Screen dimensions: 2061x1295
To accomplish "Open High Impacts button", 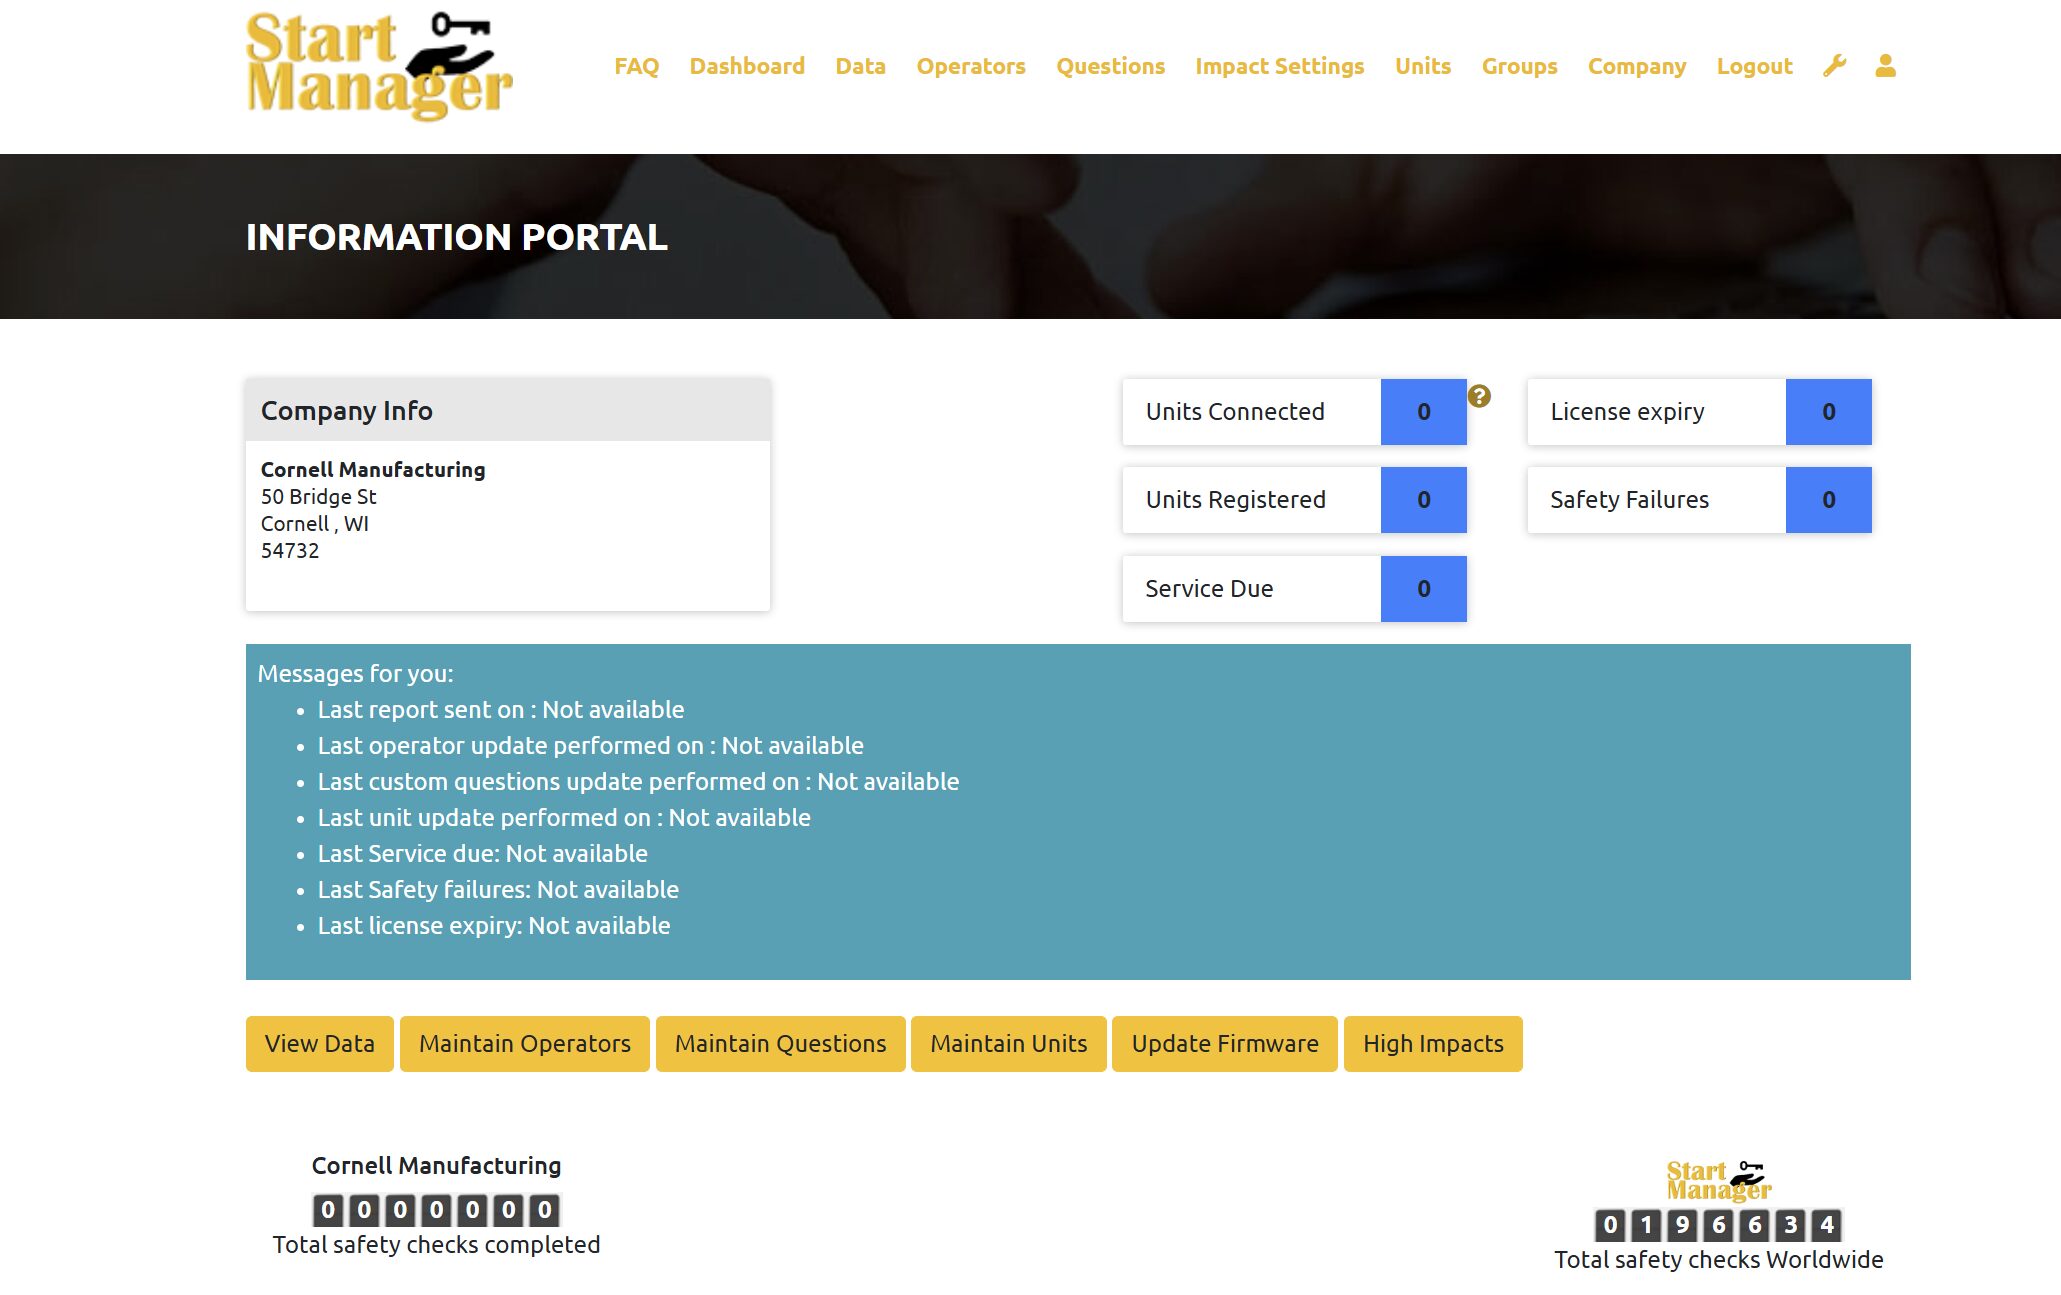I will pos(1432,1043).
